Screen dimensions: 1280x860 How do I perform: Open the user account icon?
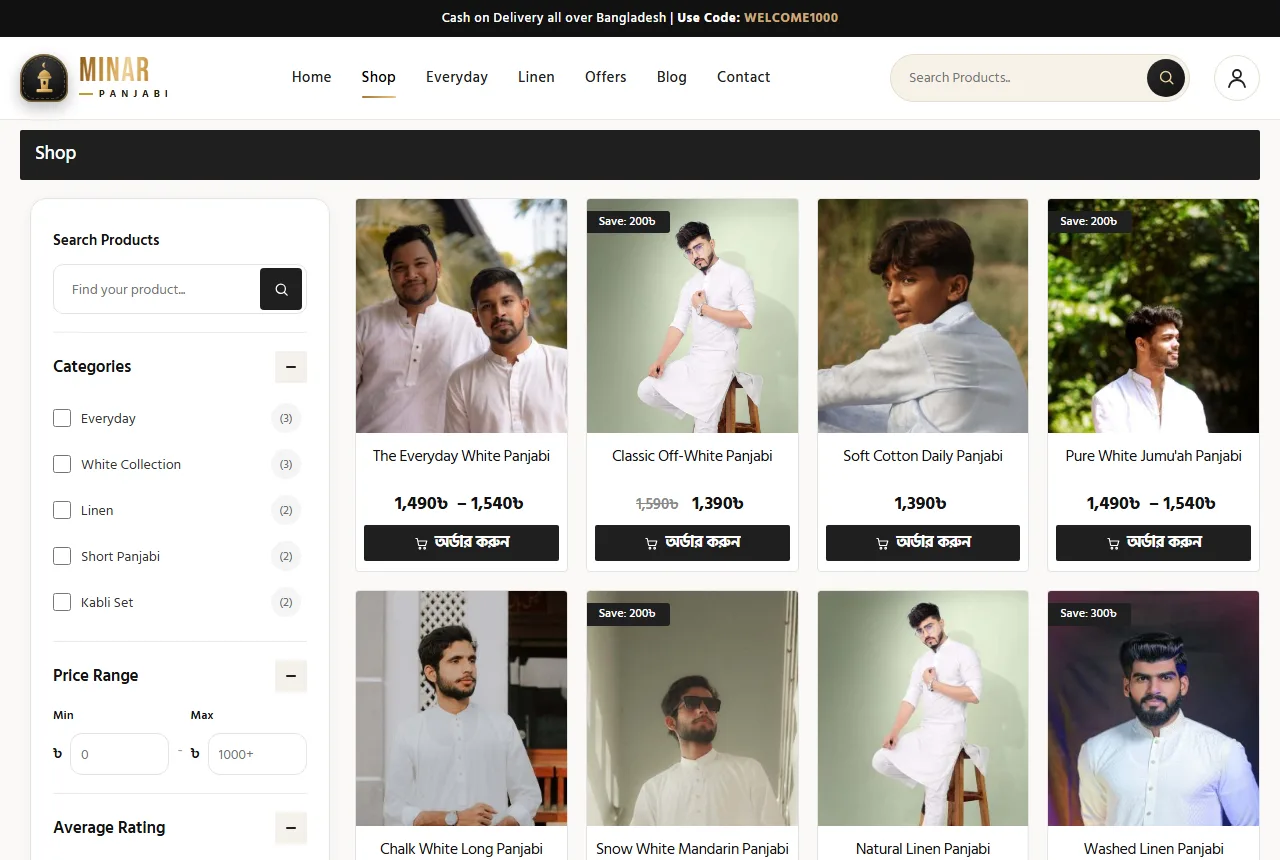click(1237, 78)
